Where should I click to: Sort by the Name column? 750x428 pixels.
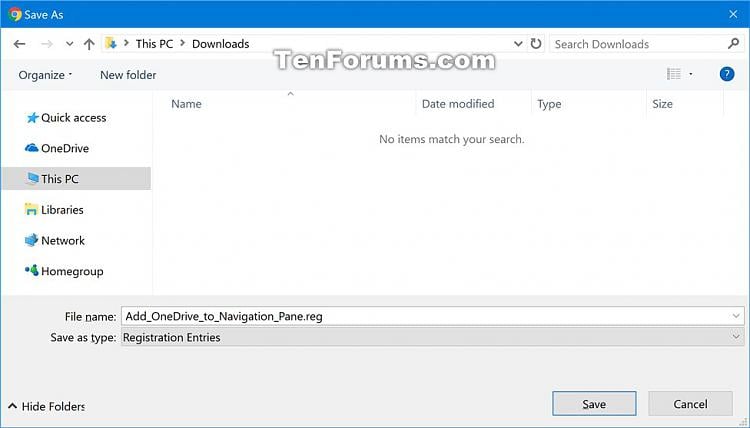click(186, 104)
